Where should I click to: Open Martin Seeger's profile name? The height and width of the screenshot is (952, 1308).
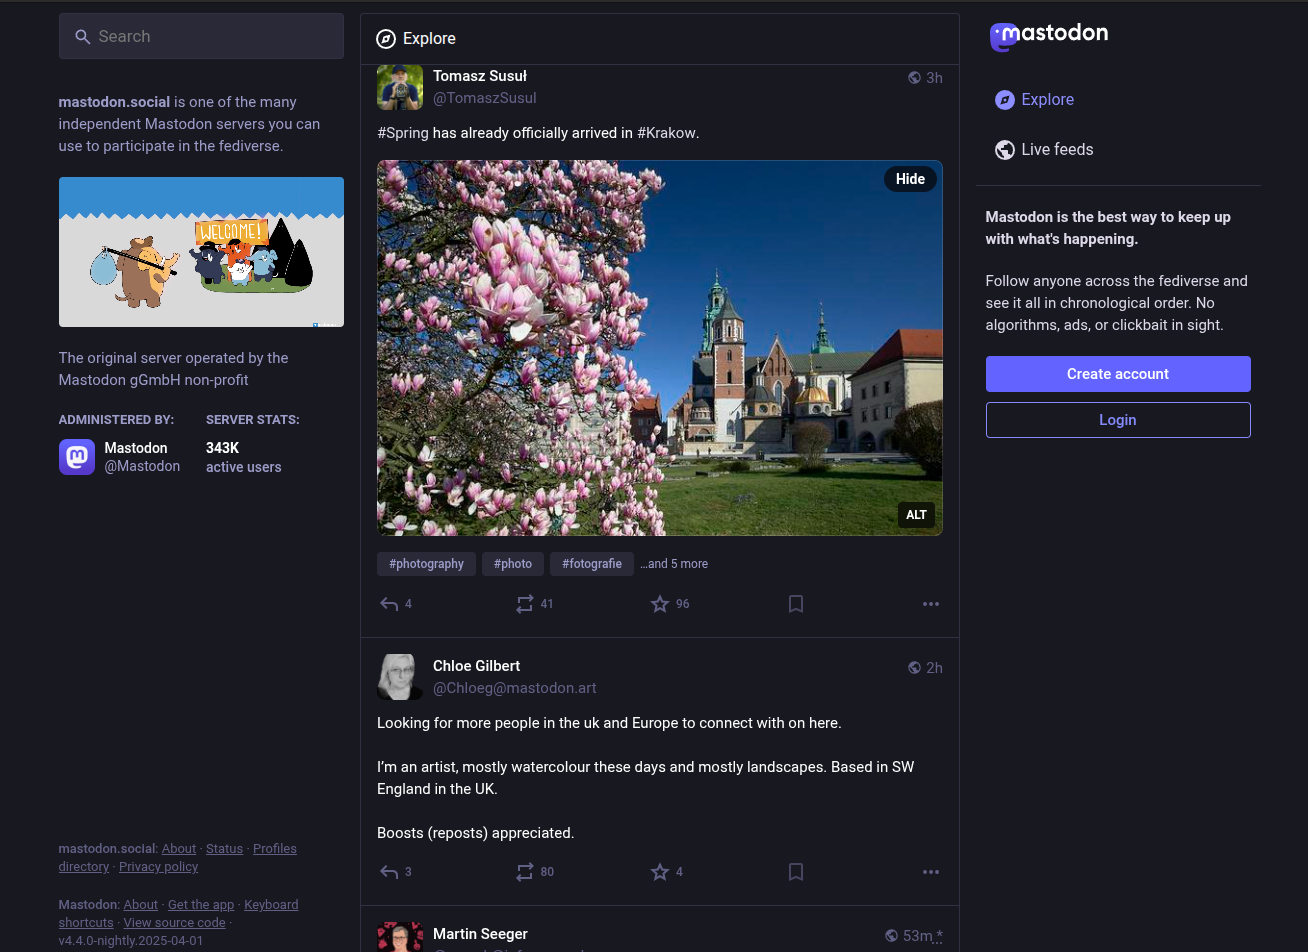[480, 934]
